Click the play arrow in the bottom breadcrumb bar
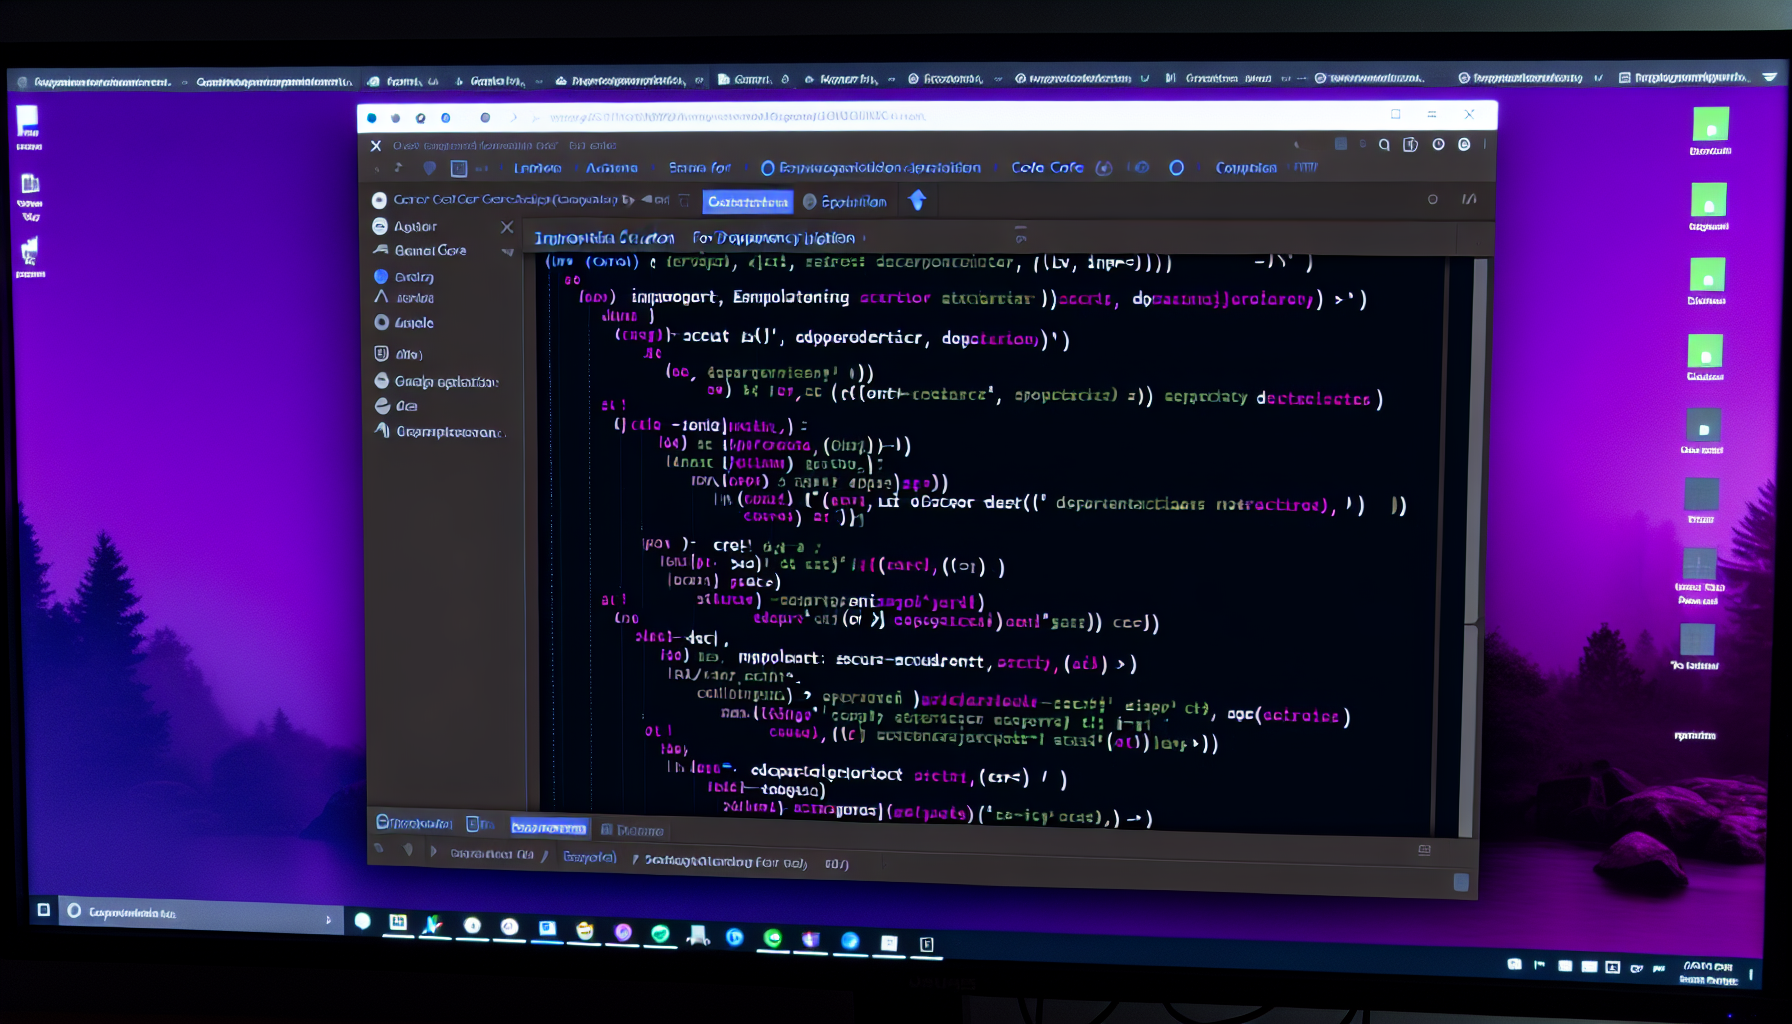This screenshot has height=1024, width=1792. point(433,851)
